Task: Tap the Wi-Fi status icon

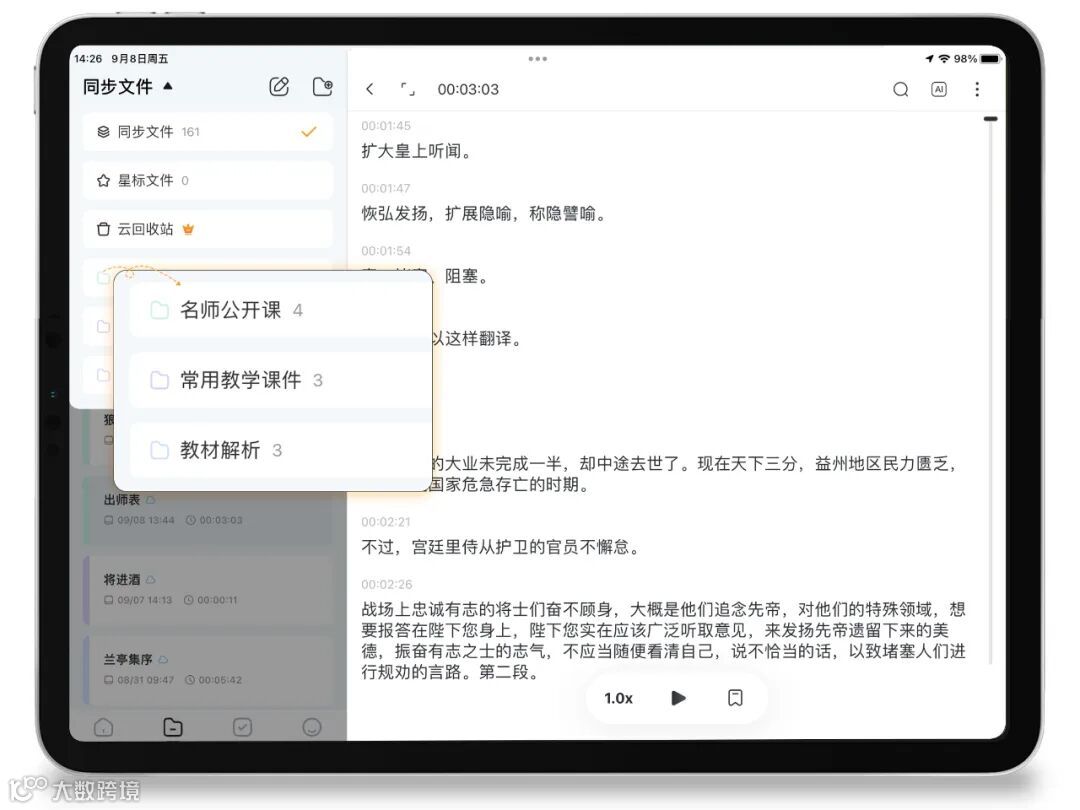Action: click(x=944, y=59)
